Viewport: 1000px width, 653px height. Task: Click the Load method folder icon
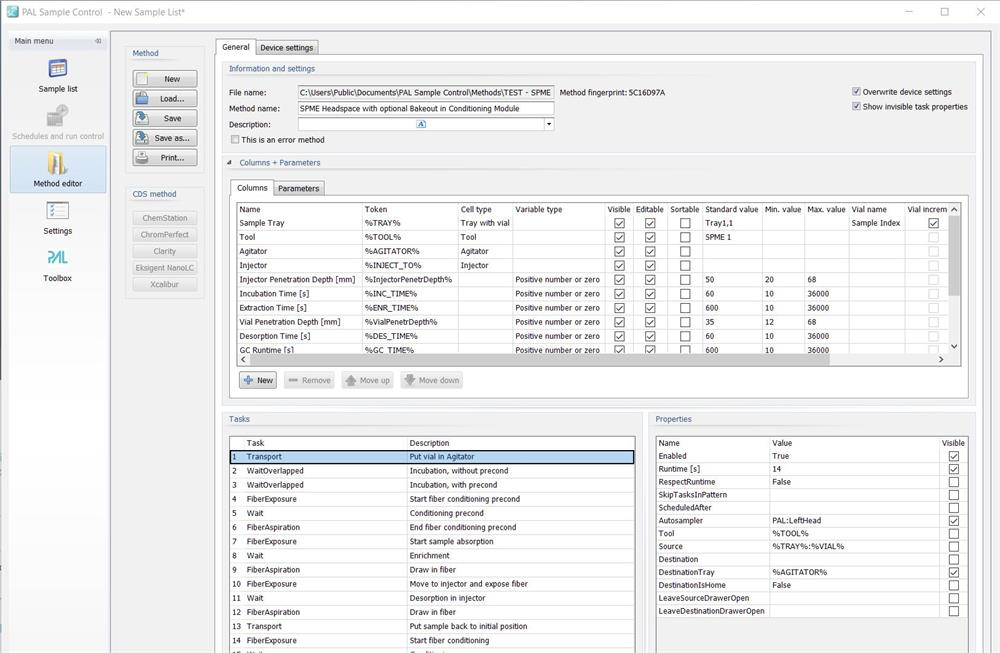144,99
